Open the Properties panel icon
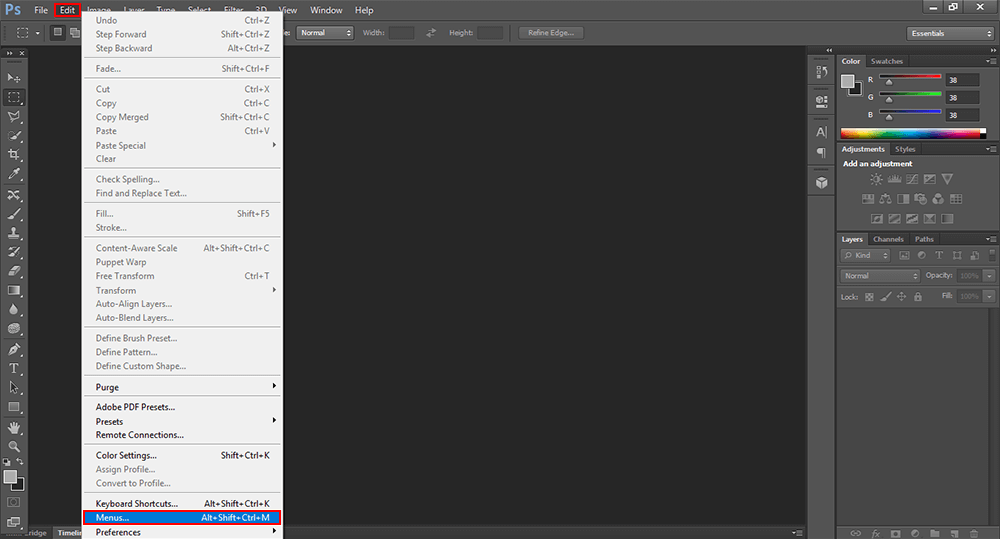This screenshot has height=539, width=1000. (821, 101)
